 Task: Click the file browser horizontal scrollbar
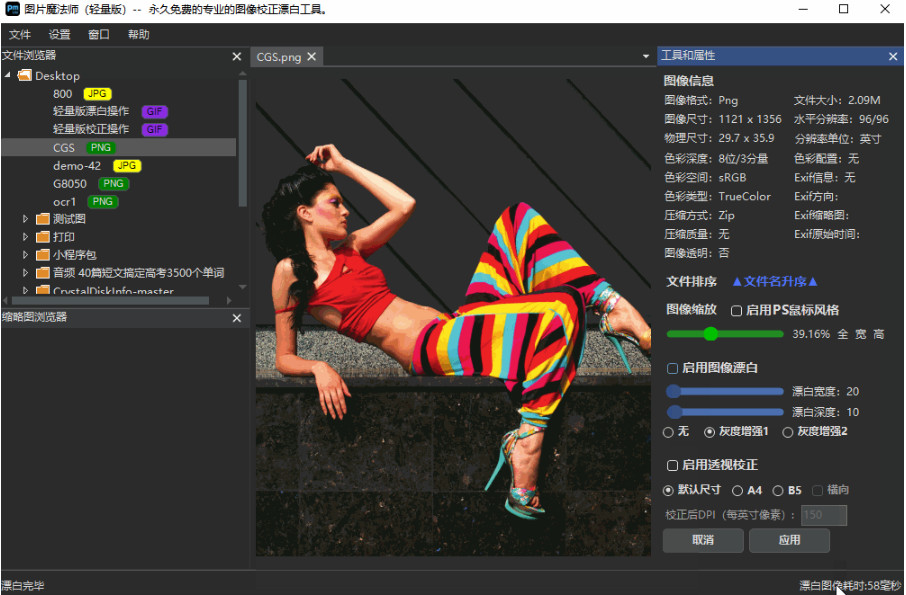point(110,300)
